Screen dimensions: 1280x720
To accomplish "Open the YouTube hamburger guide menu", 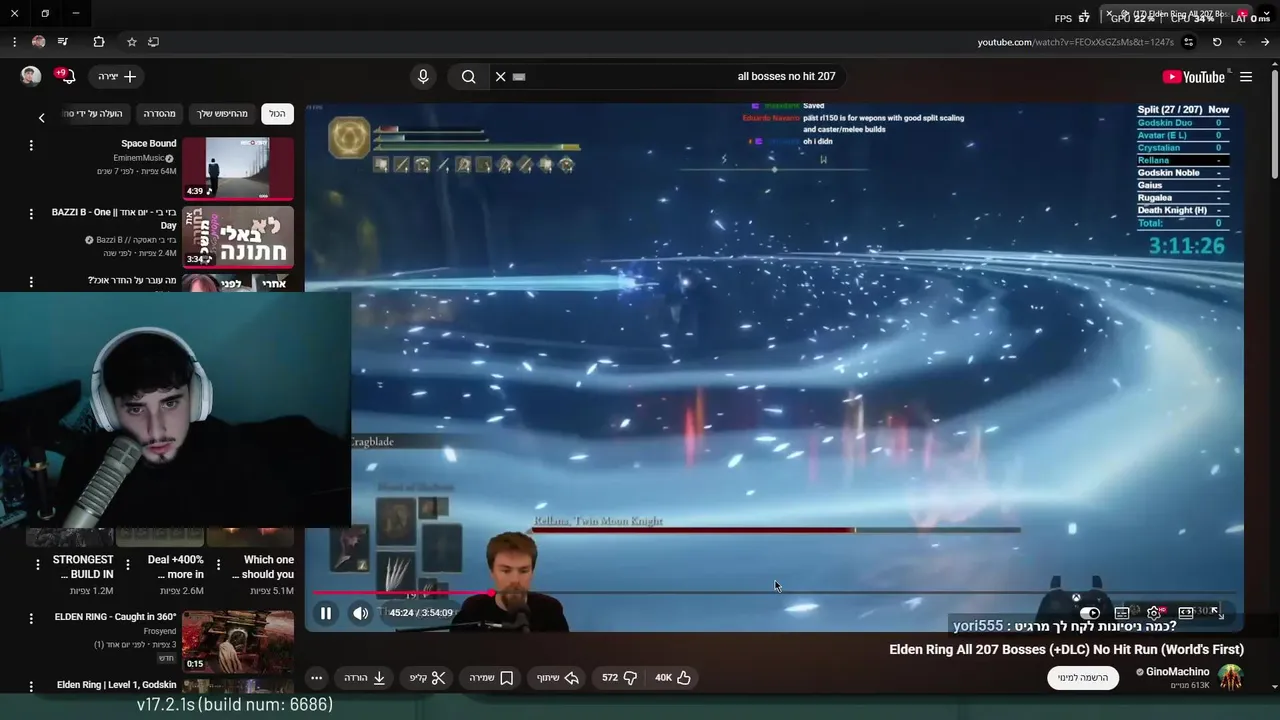I will [1246, 77].
